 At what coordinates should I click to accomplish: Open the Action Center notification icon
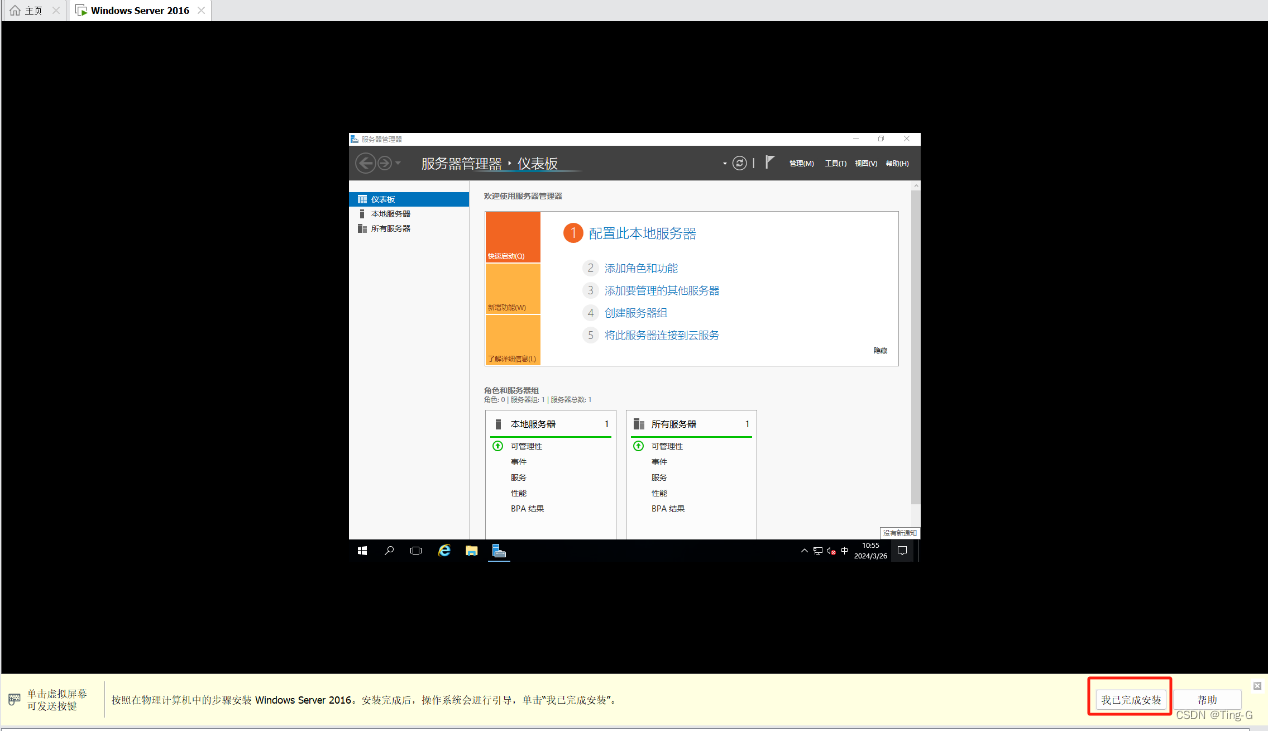pyautogui.click(x=902, y=551)
